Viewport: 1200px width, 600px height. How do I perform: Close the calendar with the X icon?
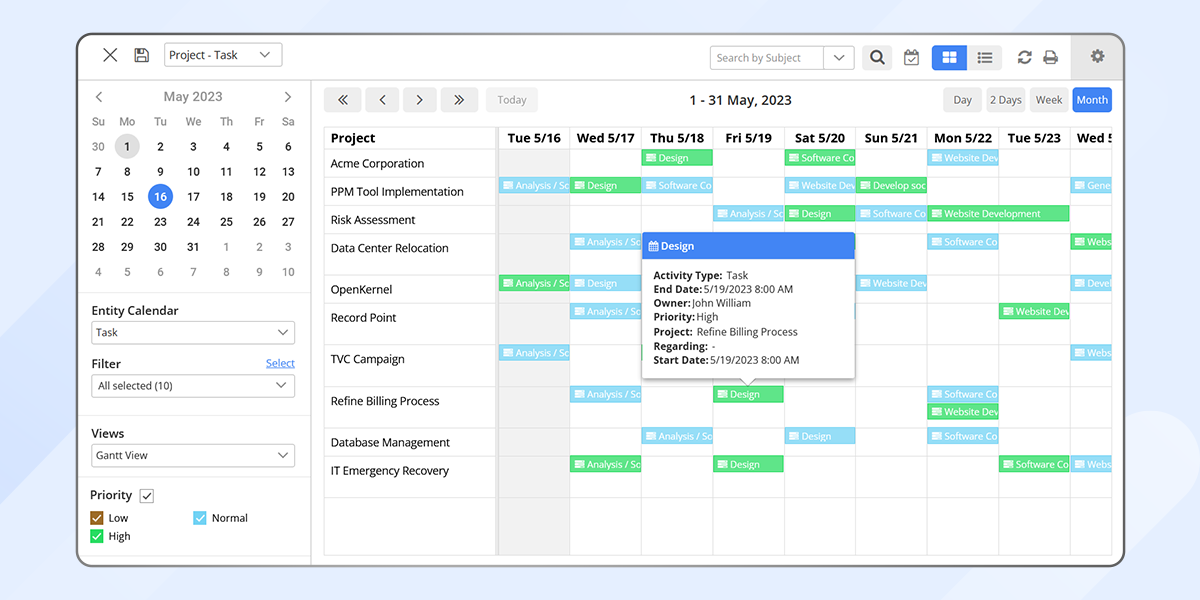pyautogui.click(x=110, y=55)
